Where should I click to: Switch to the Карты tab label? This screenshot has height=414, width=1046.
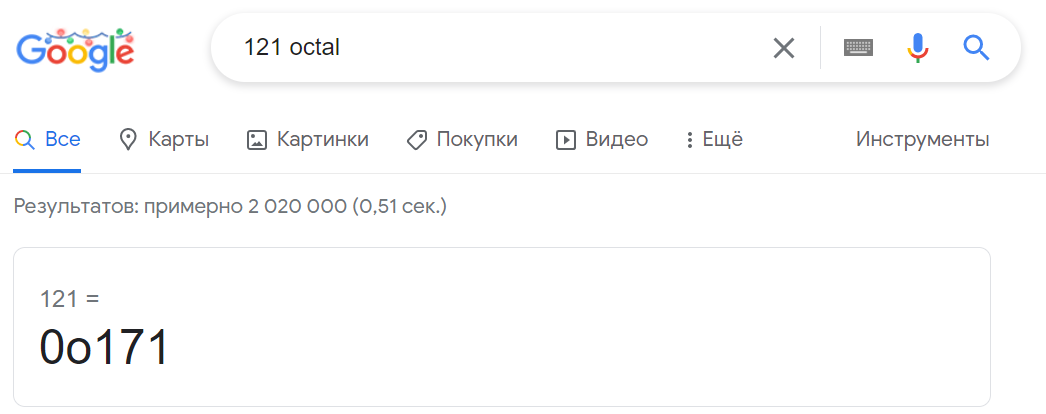(178, 140)
